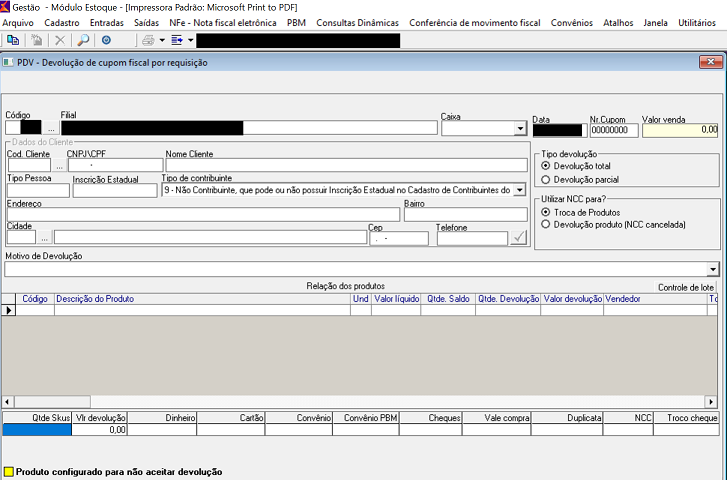Click the blue circle toolbar icon
The height and width of the screenshot is (480, 727).
coord(106,40)
